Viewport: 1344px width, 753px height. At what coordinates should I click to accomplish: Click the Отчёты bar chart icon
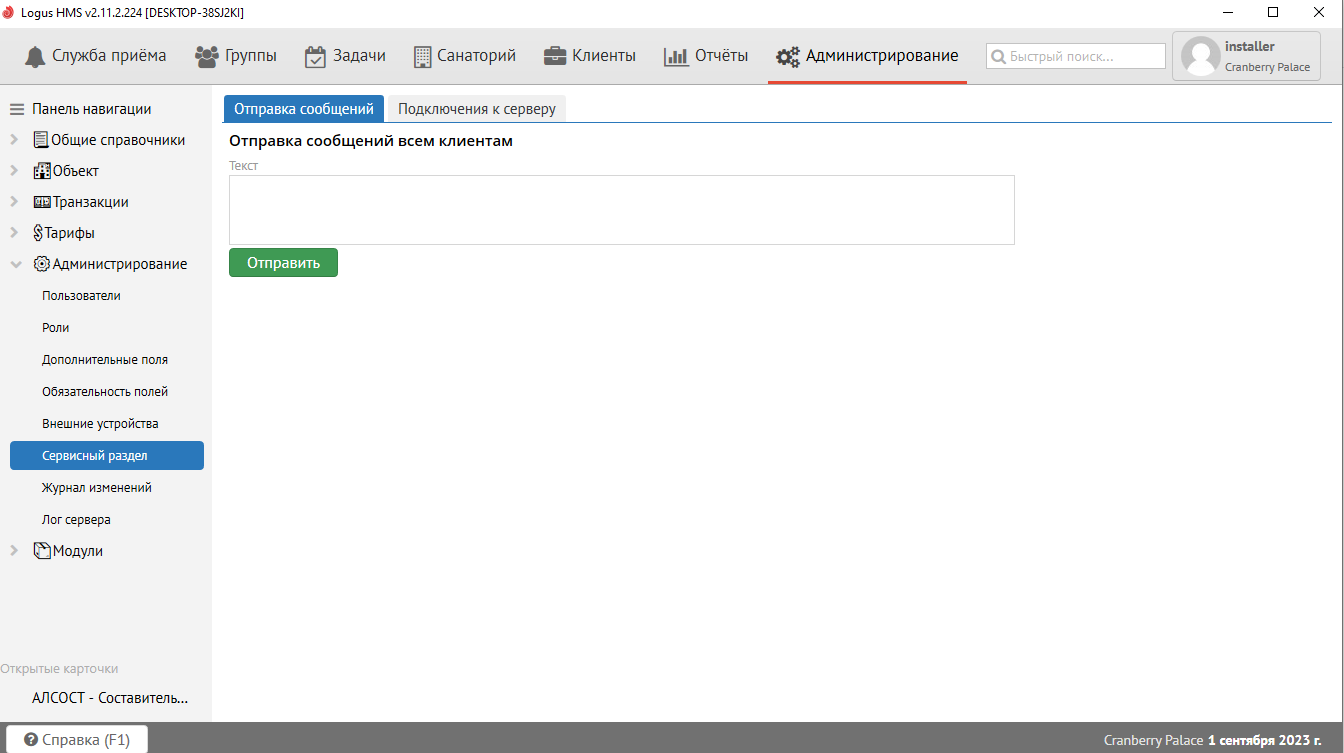676,56
